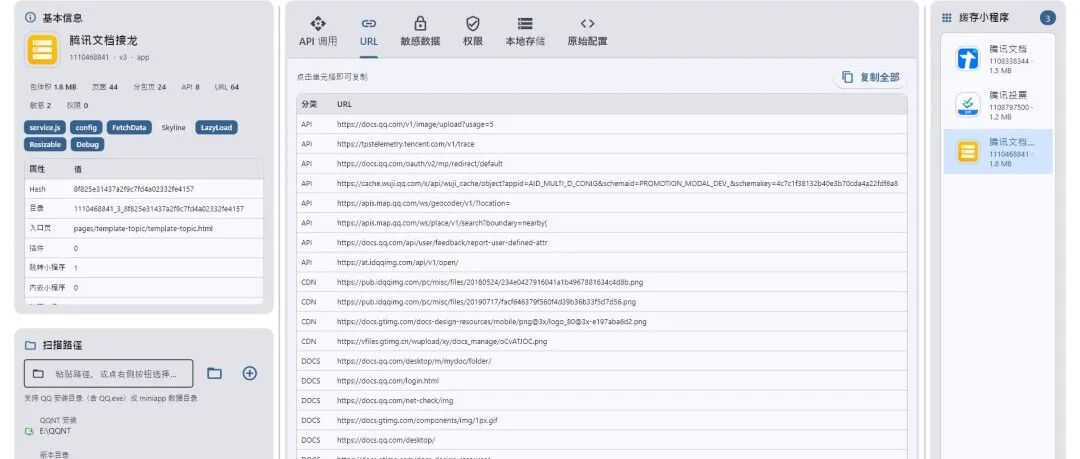Copy the apis.map.qq.com geocoder URL cell

(423, 203)
